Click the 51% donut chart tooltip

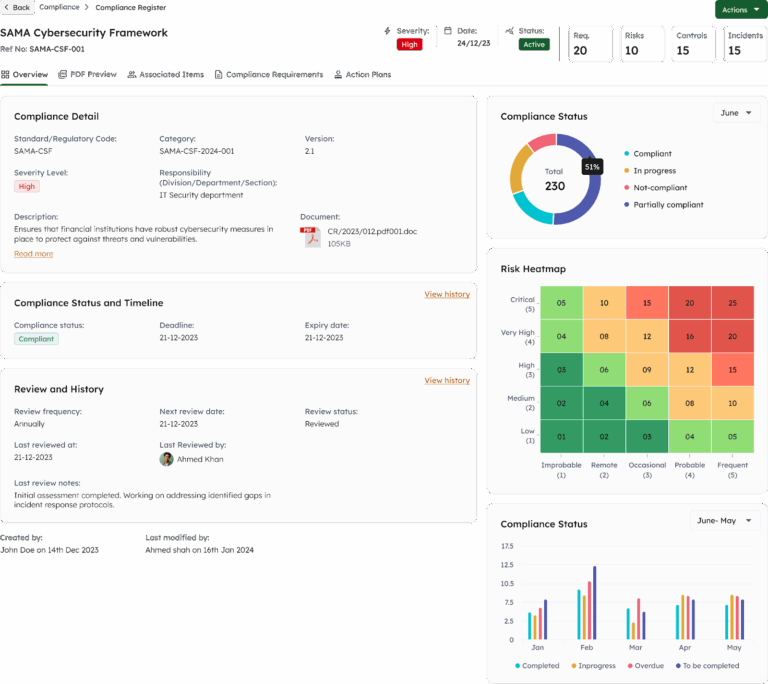592,167
